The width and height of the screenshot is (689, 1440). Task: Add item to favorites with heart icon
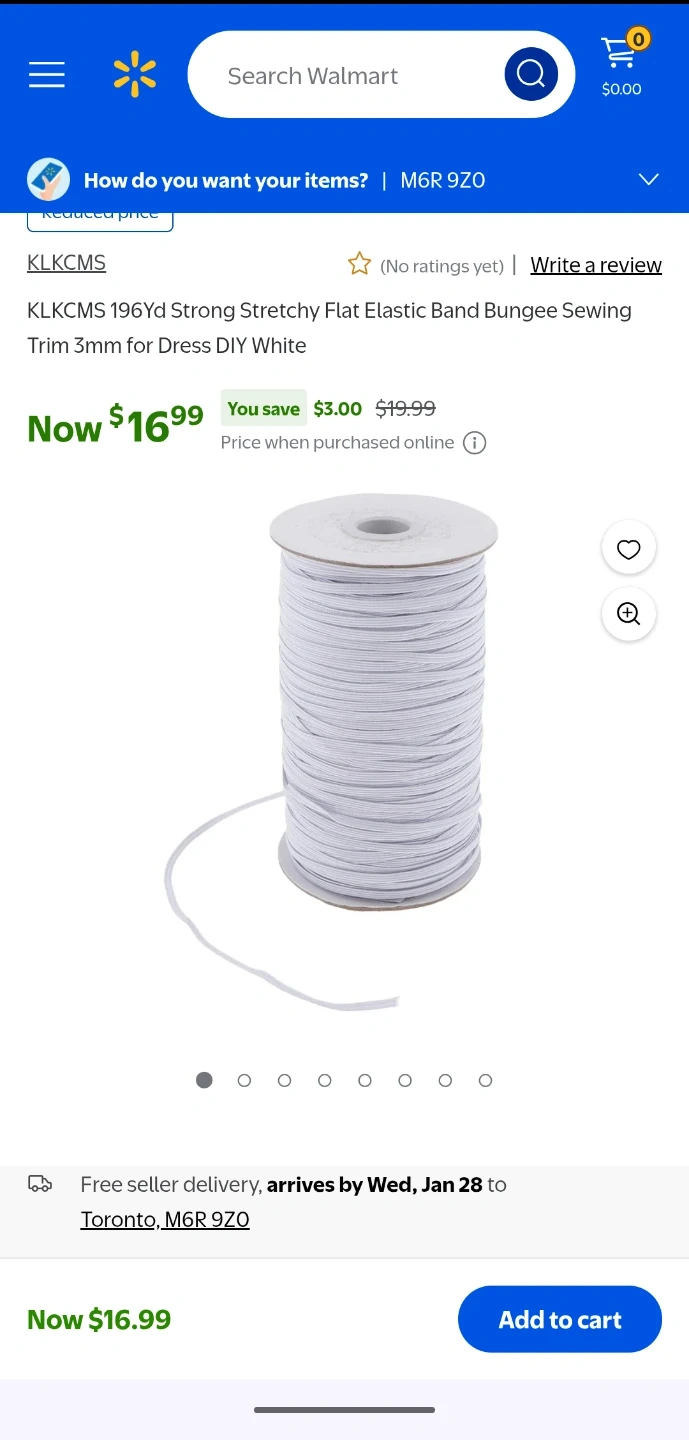[629, 548]
